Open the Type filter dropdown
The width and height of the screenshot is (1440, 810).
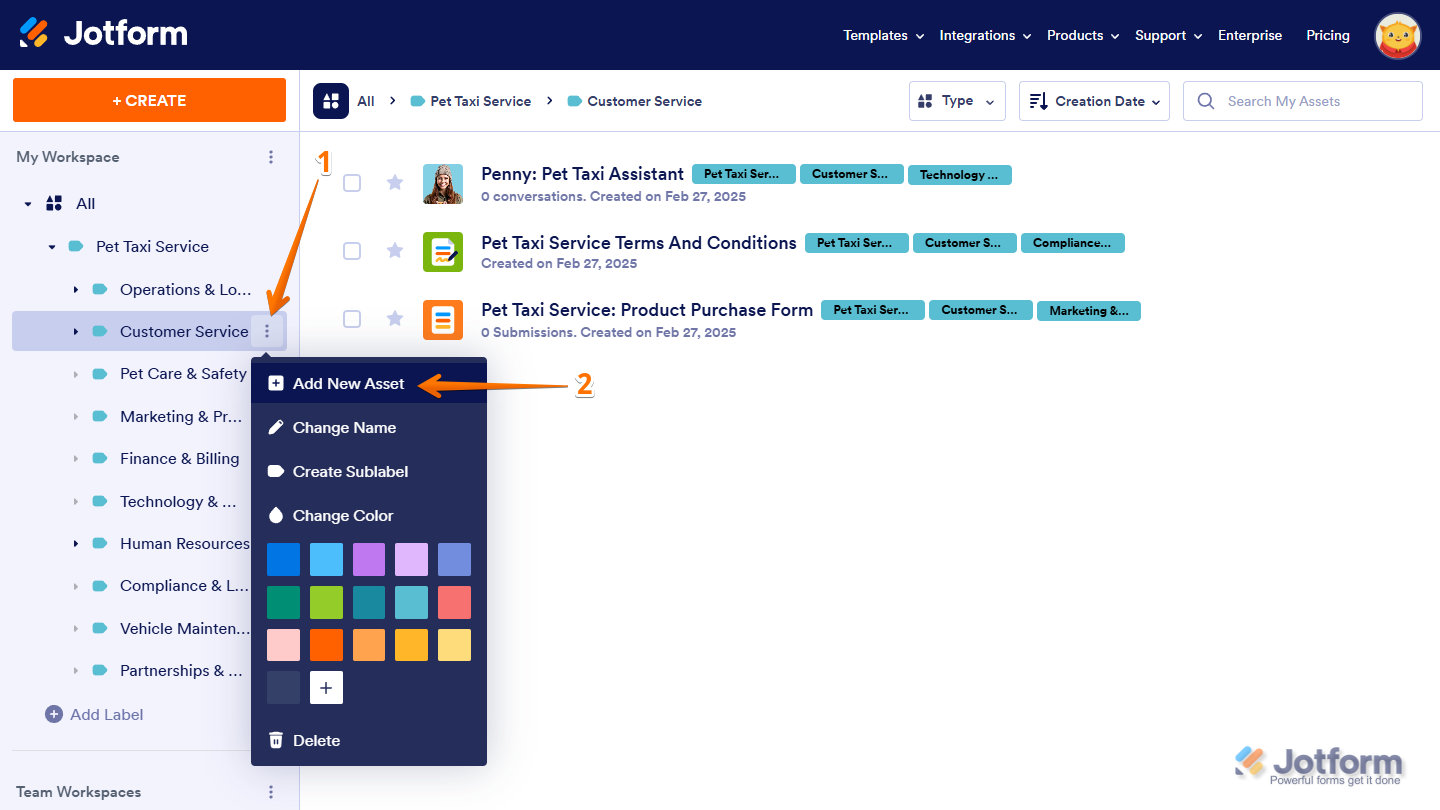coord(956,101)
